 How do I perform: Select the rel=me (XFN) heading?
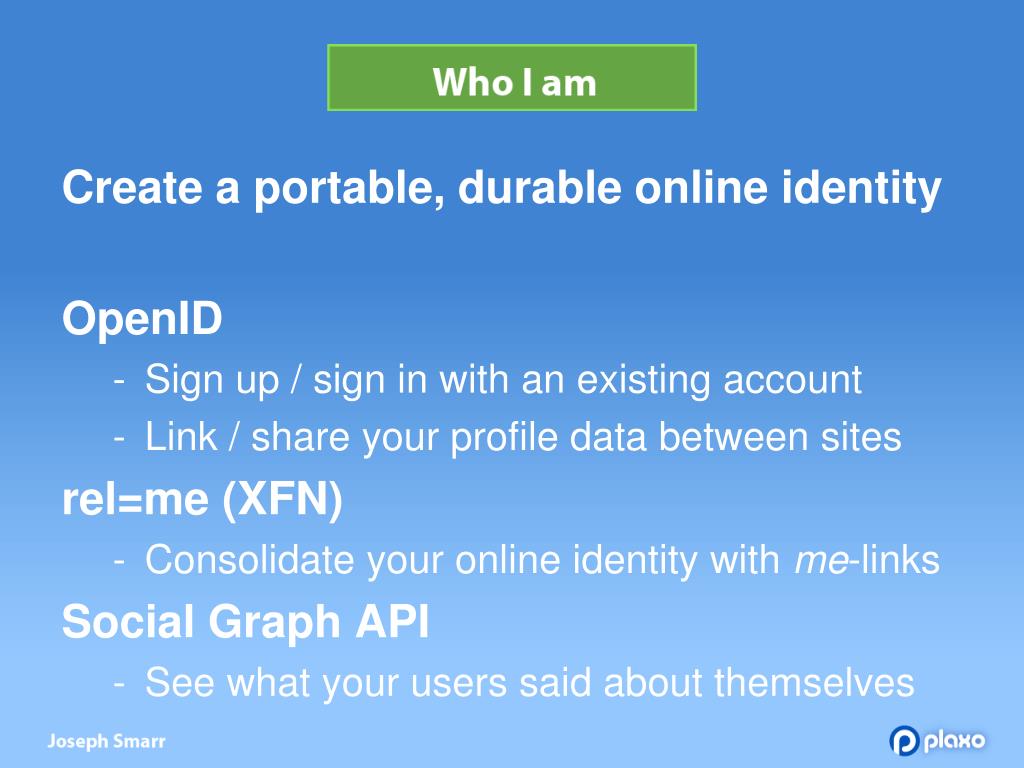click(x=202, y=500)
